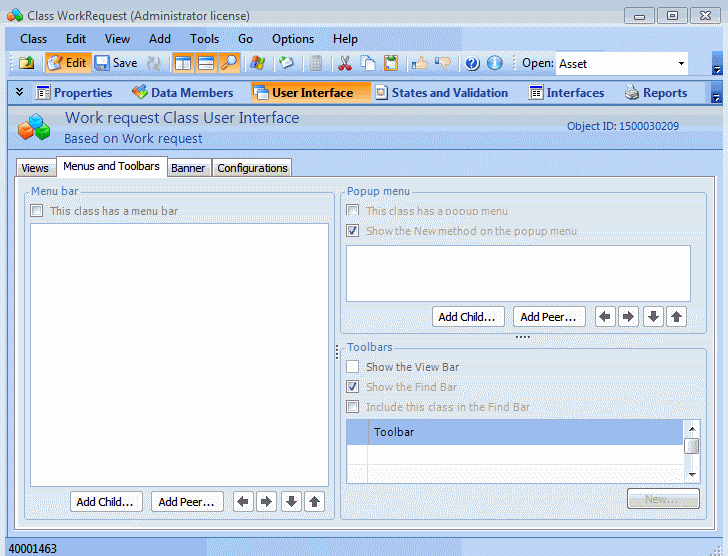Click the horizontal split layout icon
This screenshot has width=728, height=556.
[x=206, y=63]
